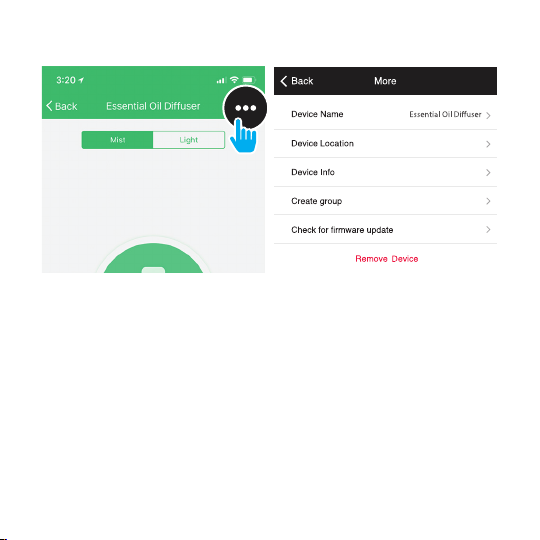
Task: Click the More title in black header
Action: (385, 81)
